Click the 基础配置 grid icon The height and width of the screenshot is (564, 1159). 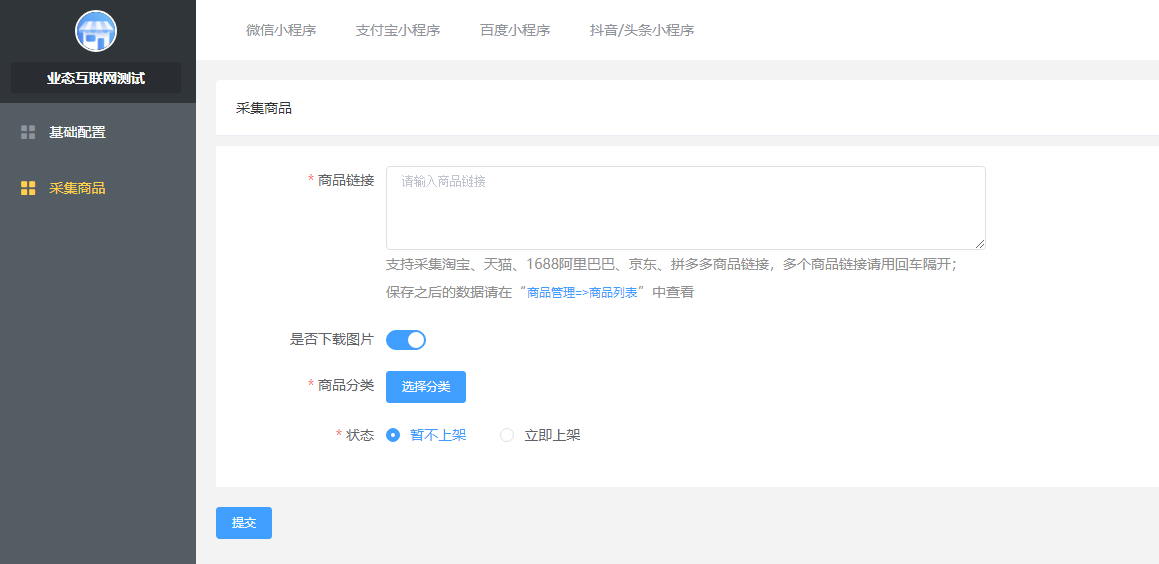click(28, 132)
